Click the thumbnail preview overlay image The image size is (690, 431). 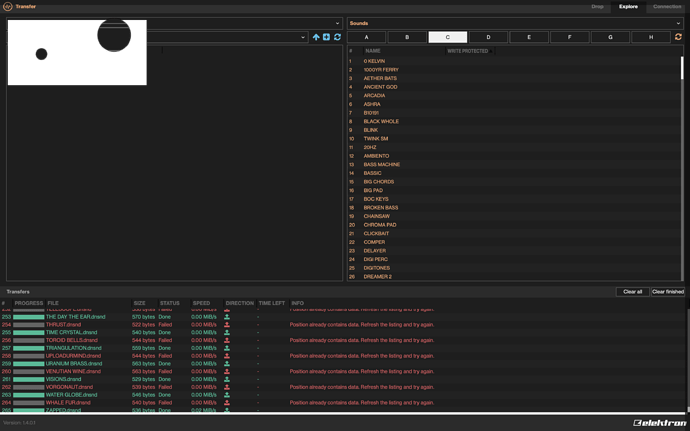pyautogui.click(x=77, y=52)
